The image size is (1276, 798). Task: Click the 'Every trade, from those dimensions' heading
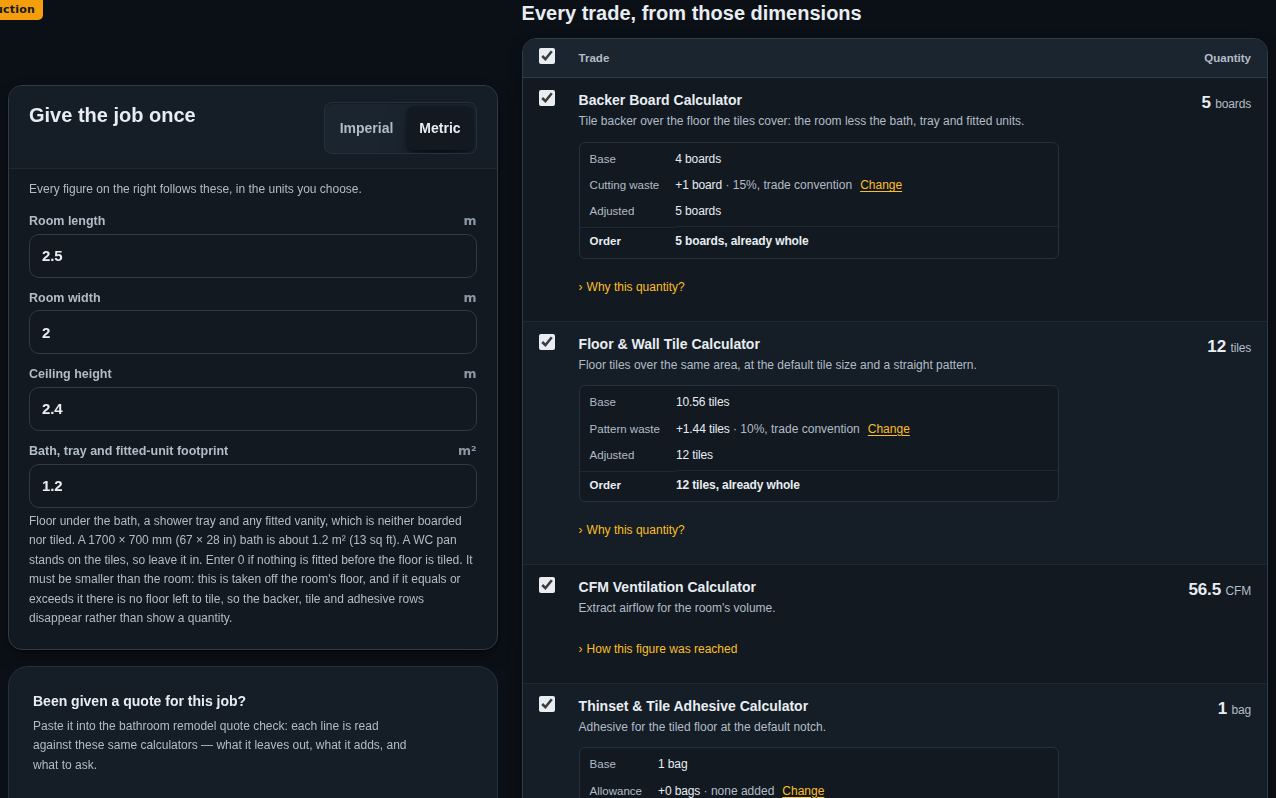tap(691, 13)
